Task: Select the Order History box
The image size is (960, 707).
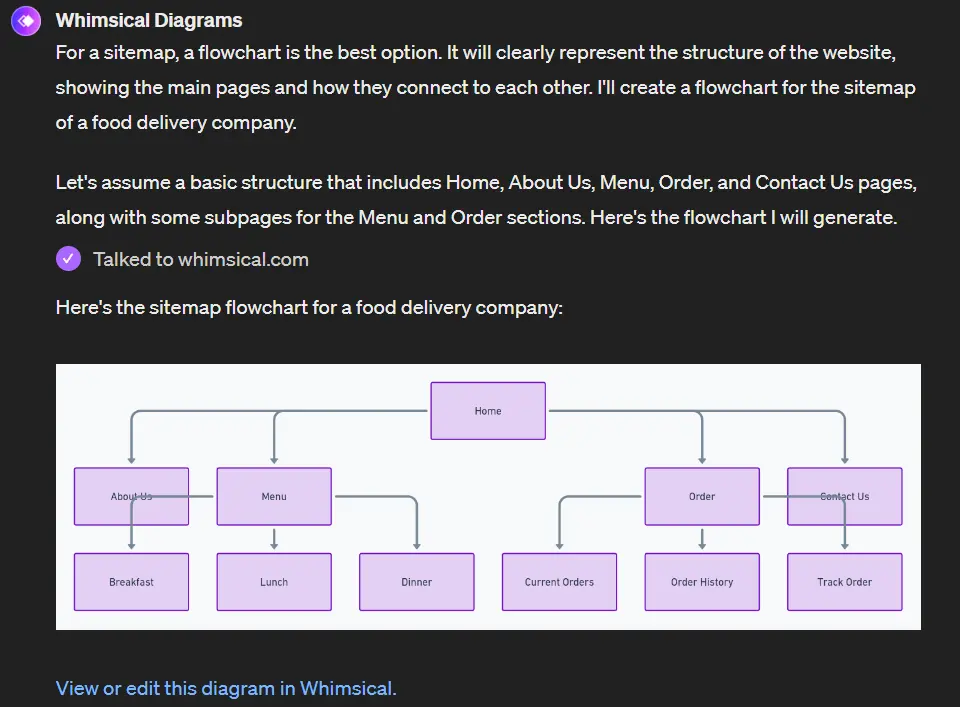Action: point(702,581)
